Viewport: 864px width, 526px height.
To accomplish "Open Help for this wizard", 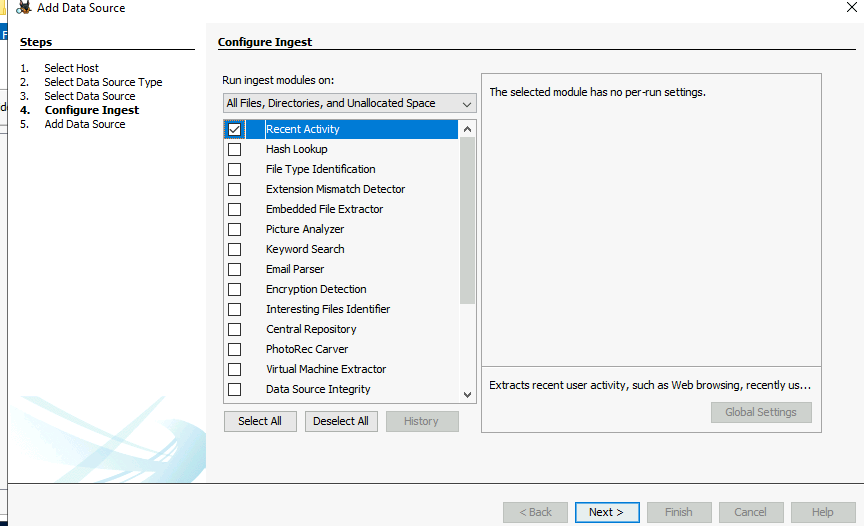I will [x=822, y=512].
